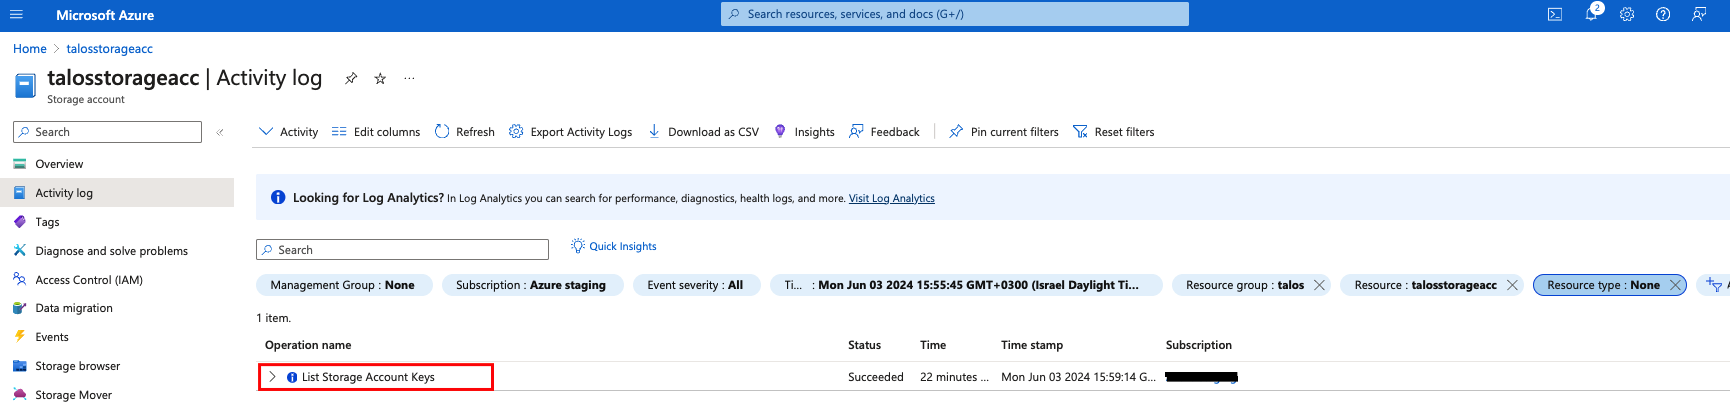Open the Subscription Azure staging filter
Screen dimensions: 1730x410
[531, 285]
